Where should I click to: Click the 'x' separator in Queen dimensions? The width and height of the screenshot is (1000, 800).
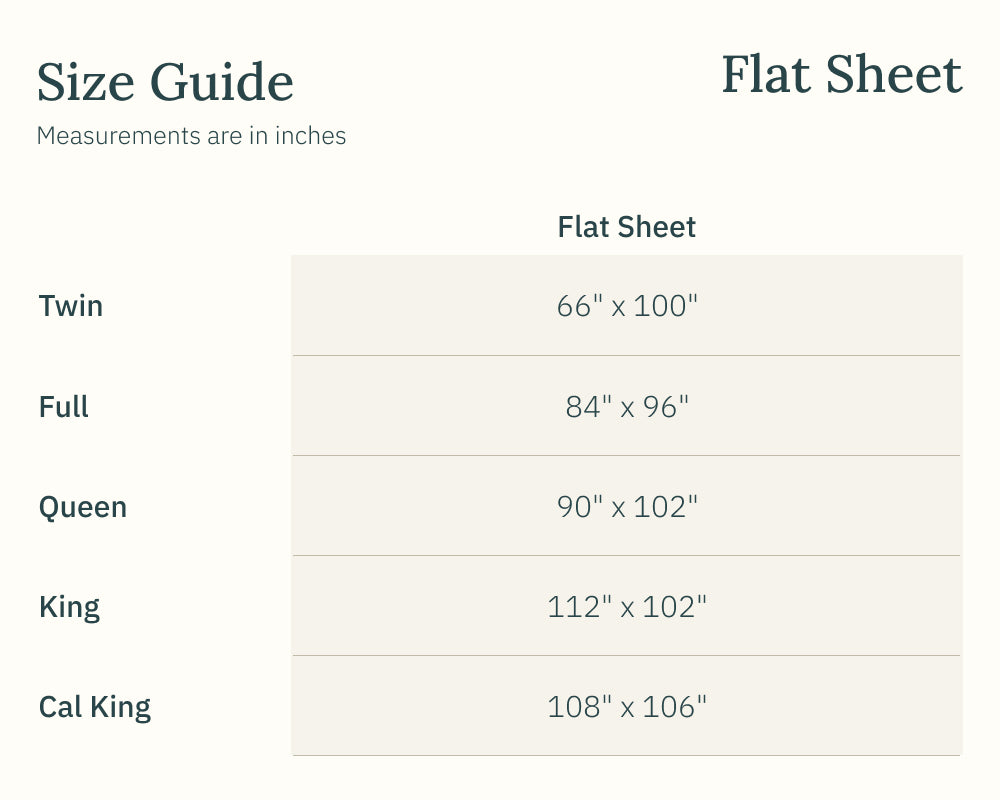619,508
